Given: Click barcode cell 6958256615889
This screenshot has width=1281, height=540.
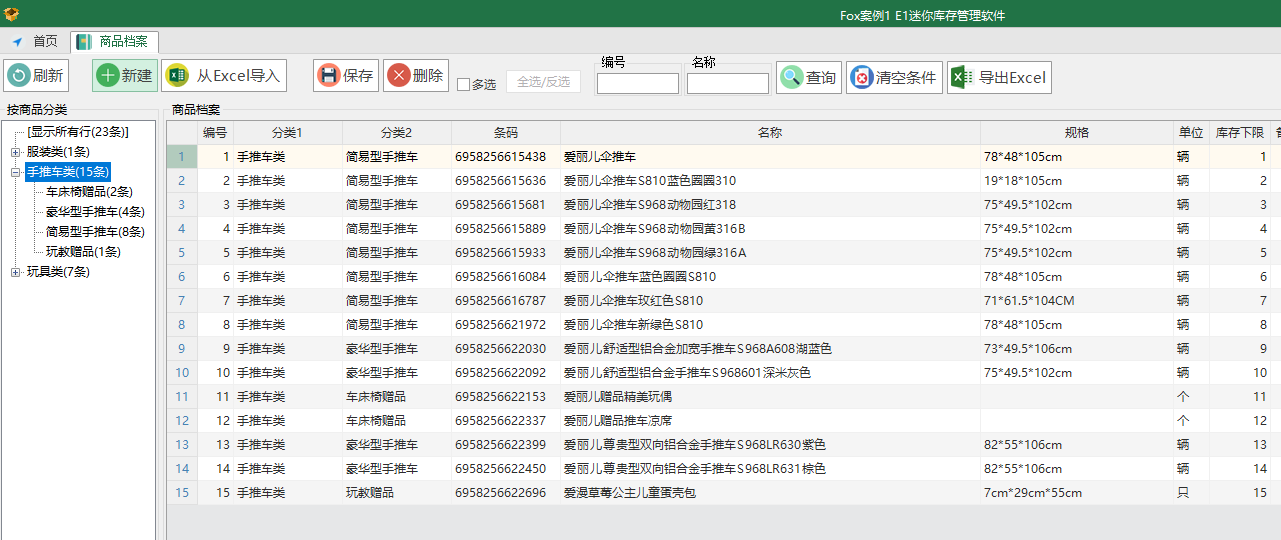Looking at the screenshot, I should 506,229.
